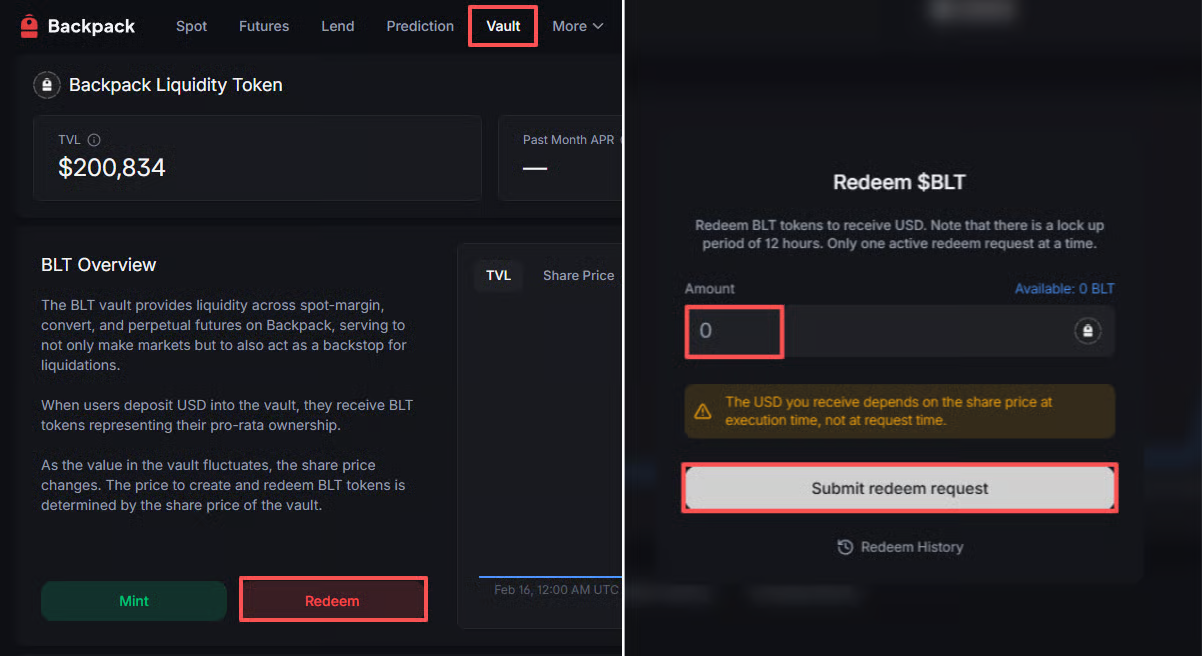The width and height of the screenshot is (1202, 656).
Task: Open the Lend page
Action: 337,26
